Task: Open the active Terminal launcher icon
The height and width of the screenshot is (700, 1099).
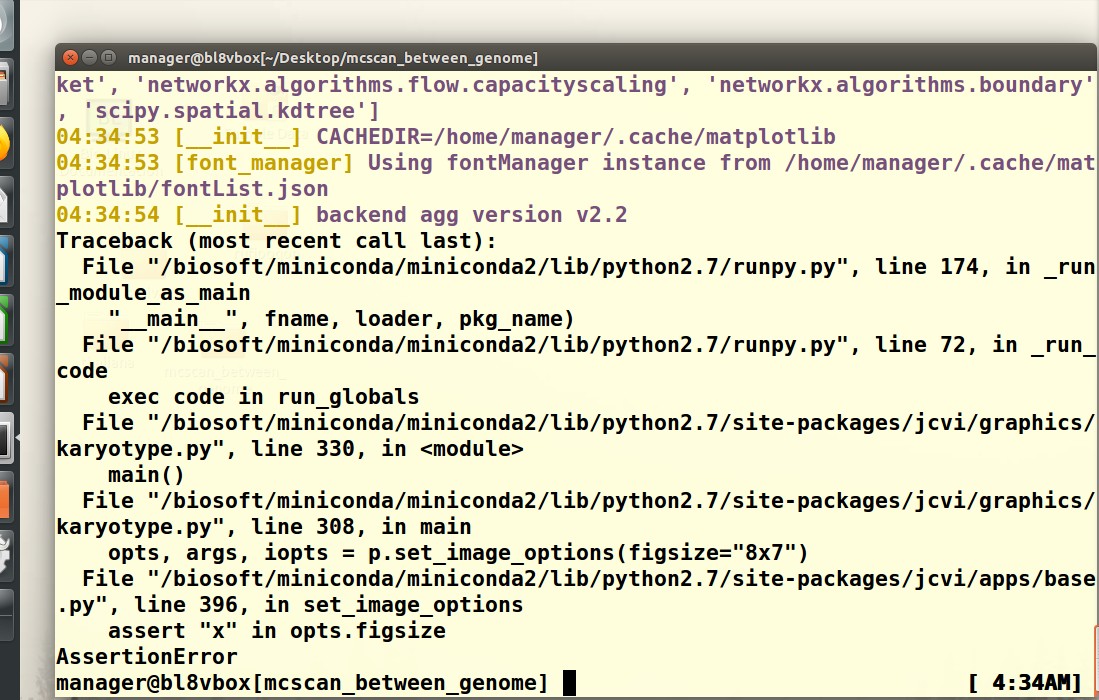Action: pyautogui.click(x=4, y=437)
